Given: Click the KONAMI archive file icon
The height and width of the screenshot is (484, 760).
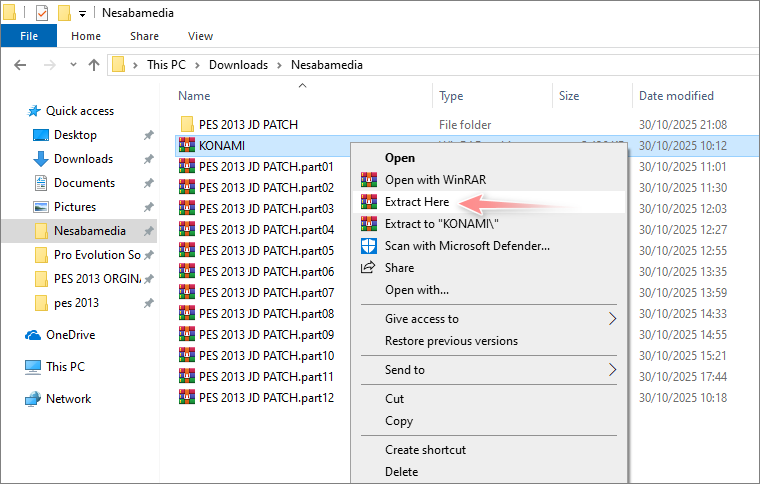Looking at the screenshot, I should point(186,146).
